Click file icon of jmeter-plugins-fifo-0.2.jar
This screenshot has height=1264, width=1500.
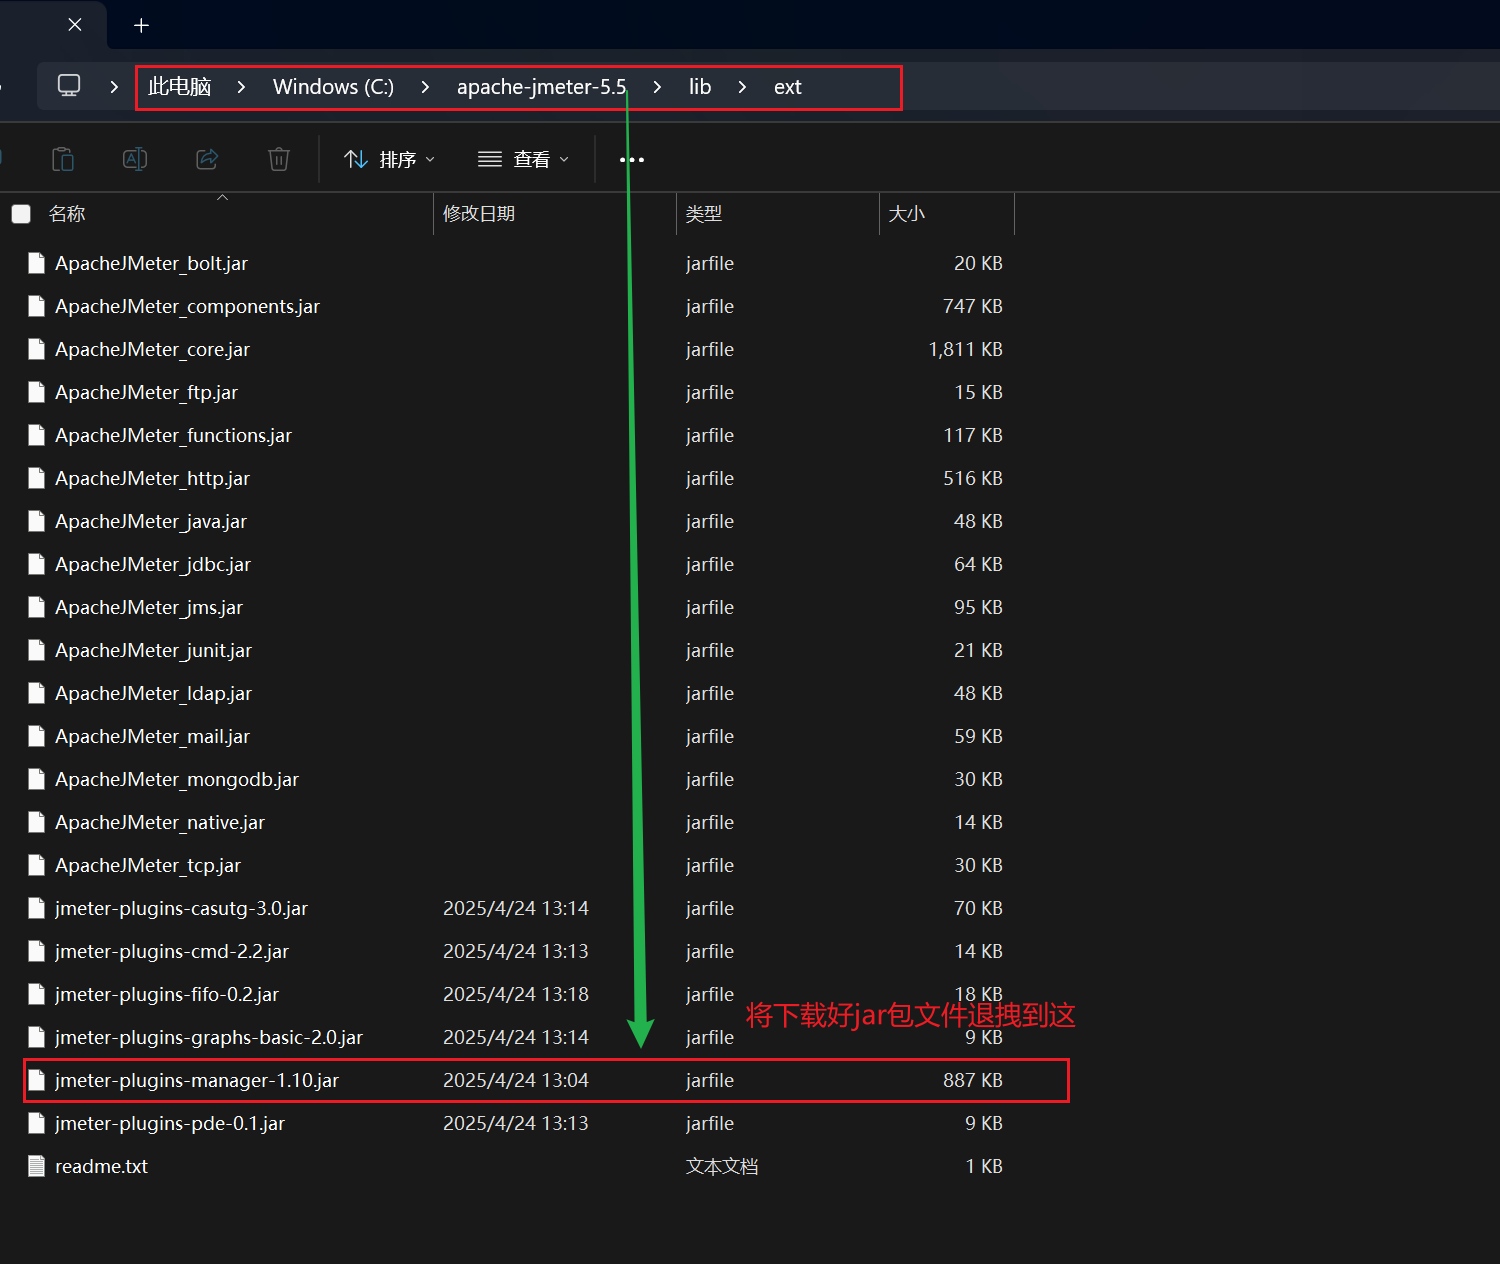(37, 994)
